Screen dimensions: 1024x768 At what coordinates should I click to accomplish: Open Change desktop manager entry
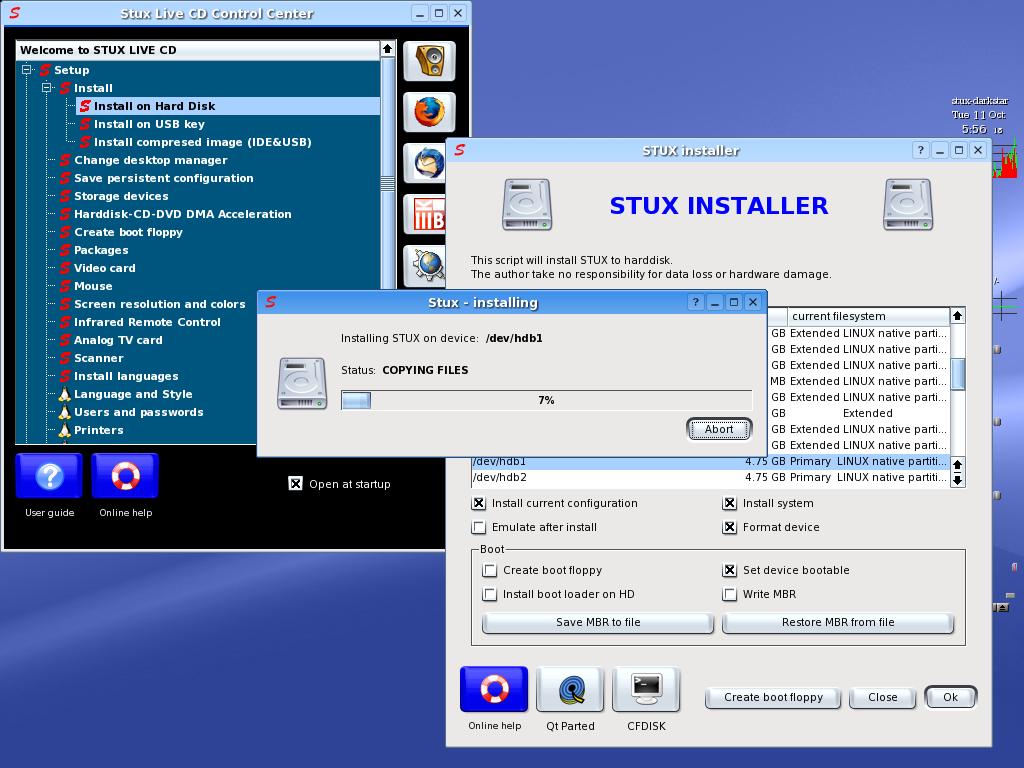(150, 160)
